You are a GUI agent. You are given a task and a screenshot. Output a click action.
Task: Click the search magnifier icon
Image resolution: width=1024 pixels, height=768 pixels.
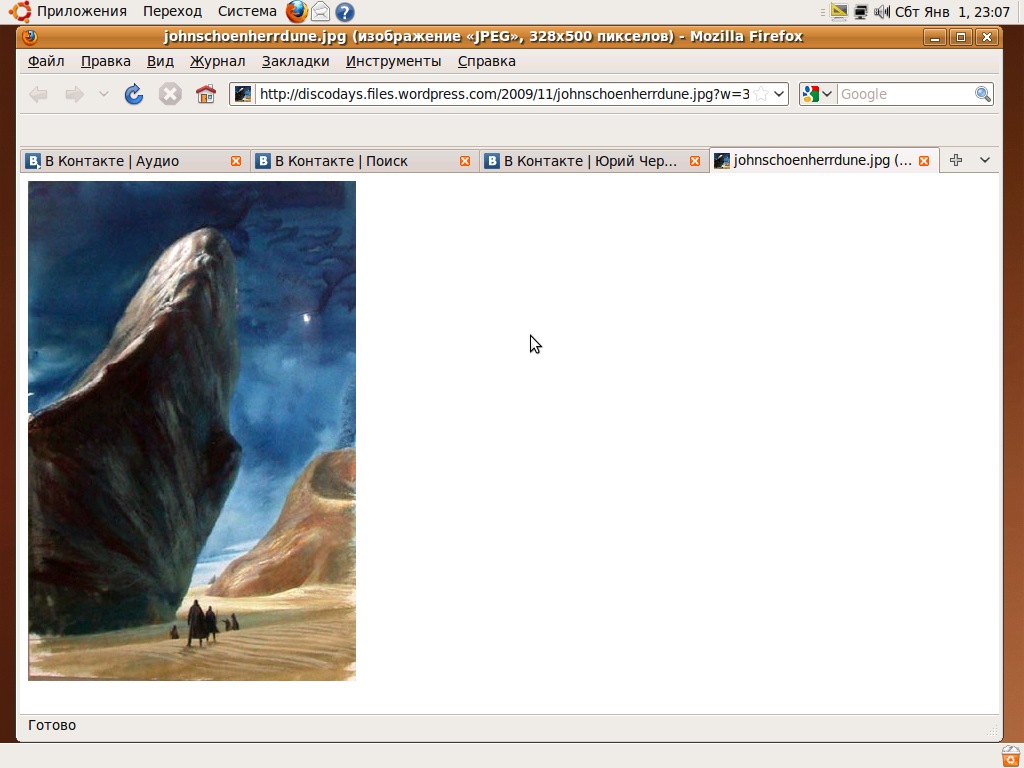click(x=983, y=94)
